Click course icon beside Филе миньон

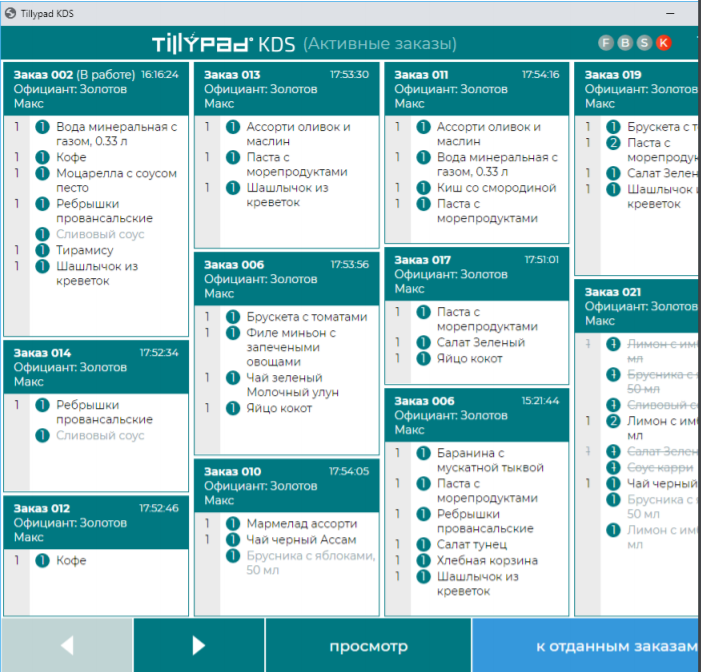[x=233, y=333]
